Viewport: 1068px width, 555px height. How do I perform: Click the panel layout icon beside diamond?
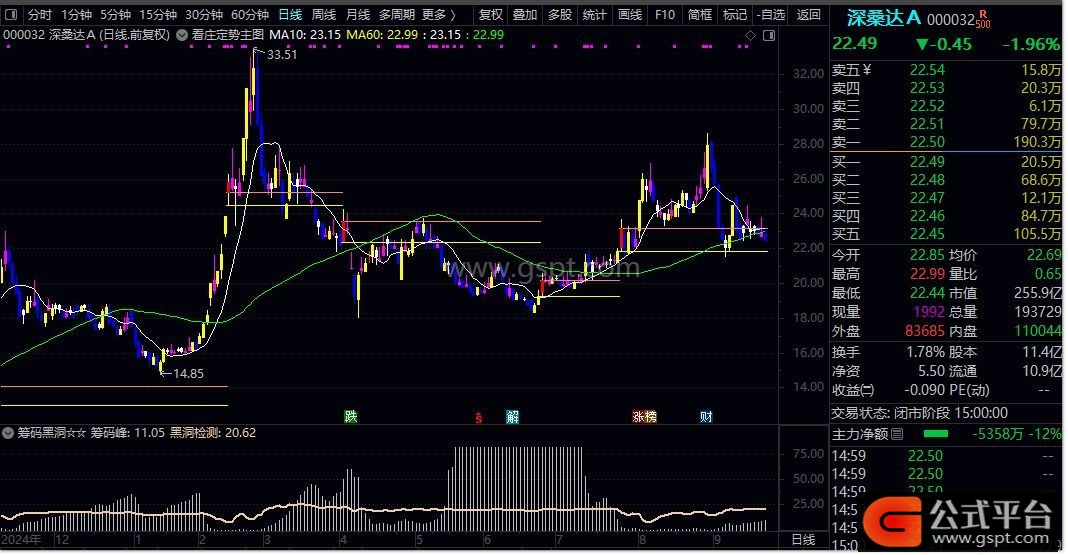[x=768, y=35]
